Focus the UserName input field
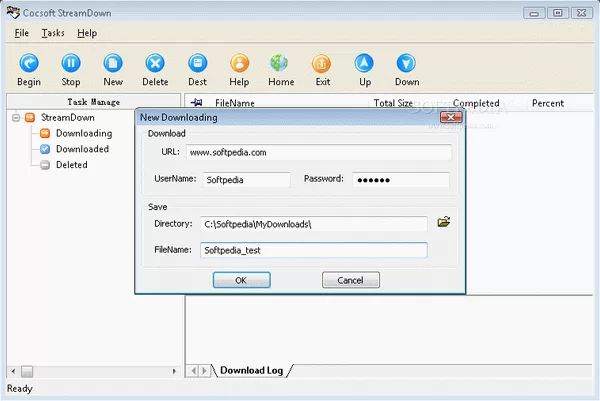Screen dimensions: 600x401 tap(246, 179)
